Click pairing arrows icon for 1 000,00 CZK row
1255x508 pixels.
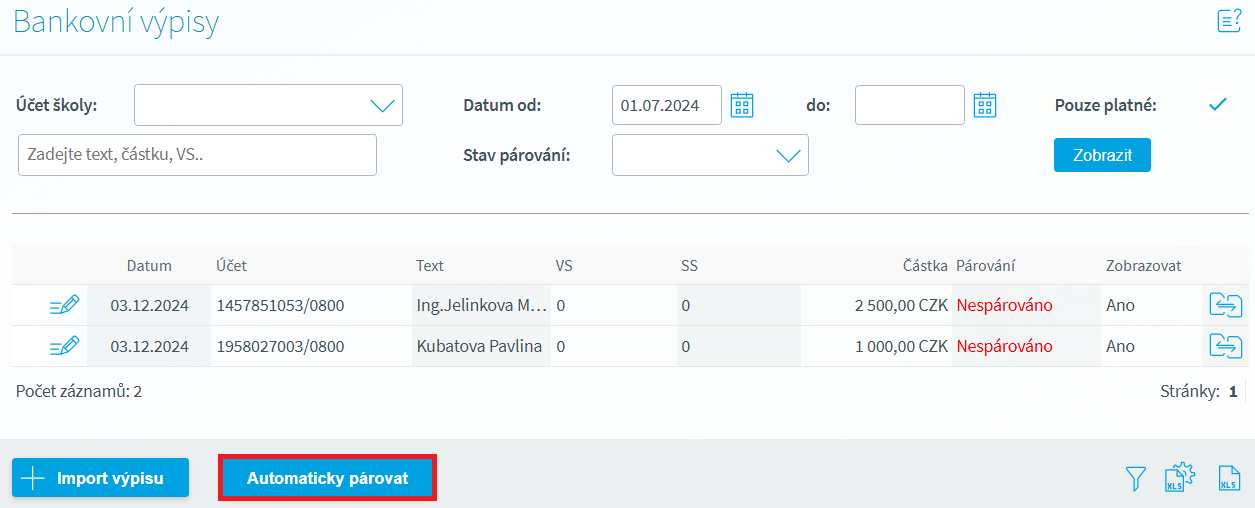pos(1225,346)
